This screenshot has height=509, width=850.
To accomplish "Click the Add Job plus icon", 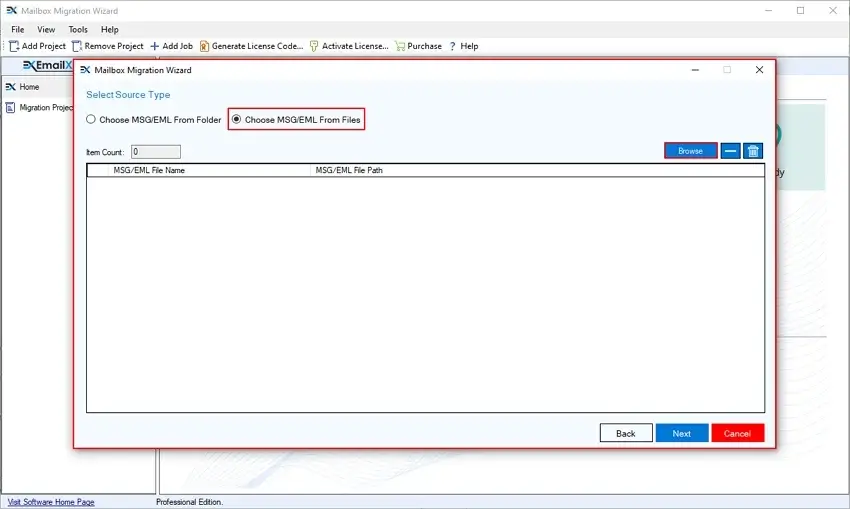I will [154, 46].
